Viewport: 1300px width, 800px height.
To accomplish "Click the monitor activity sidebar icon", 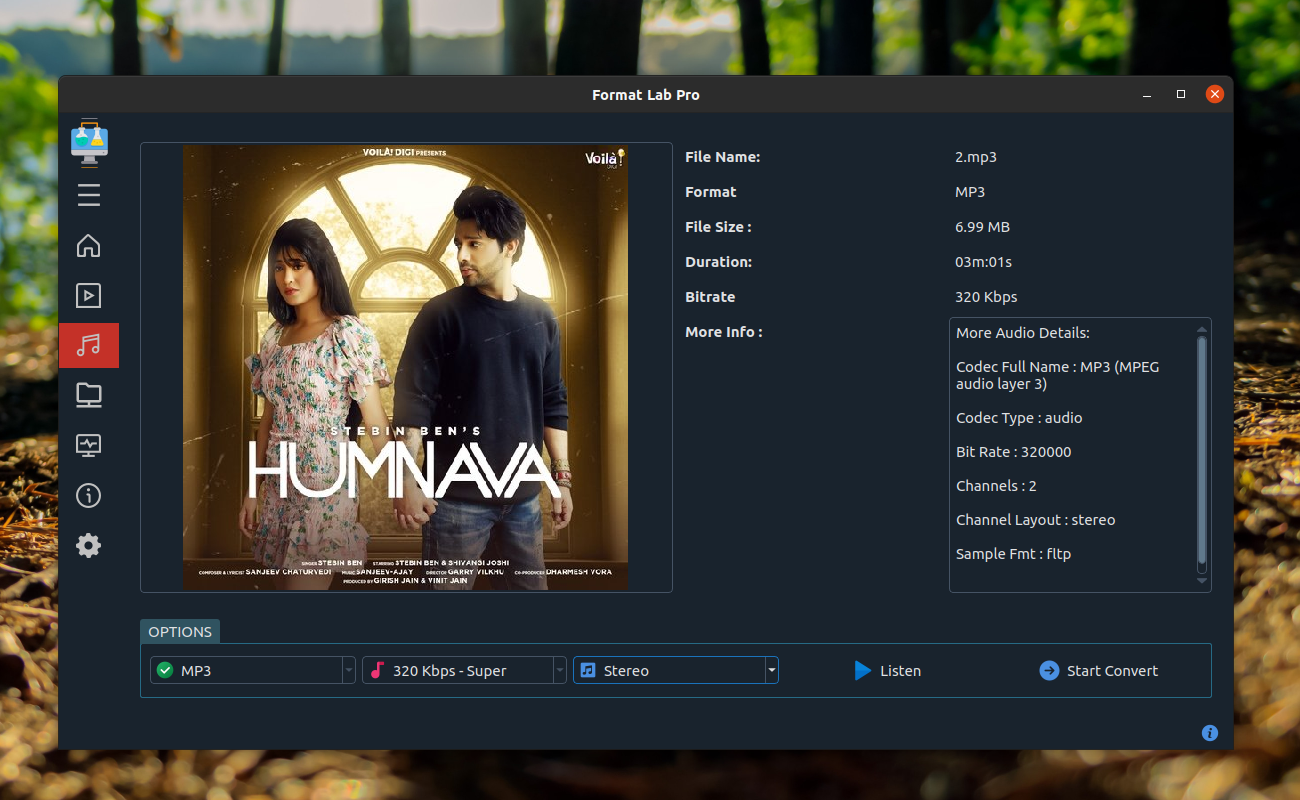I will coord(88,444).
